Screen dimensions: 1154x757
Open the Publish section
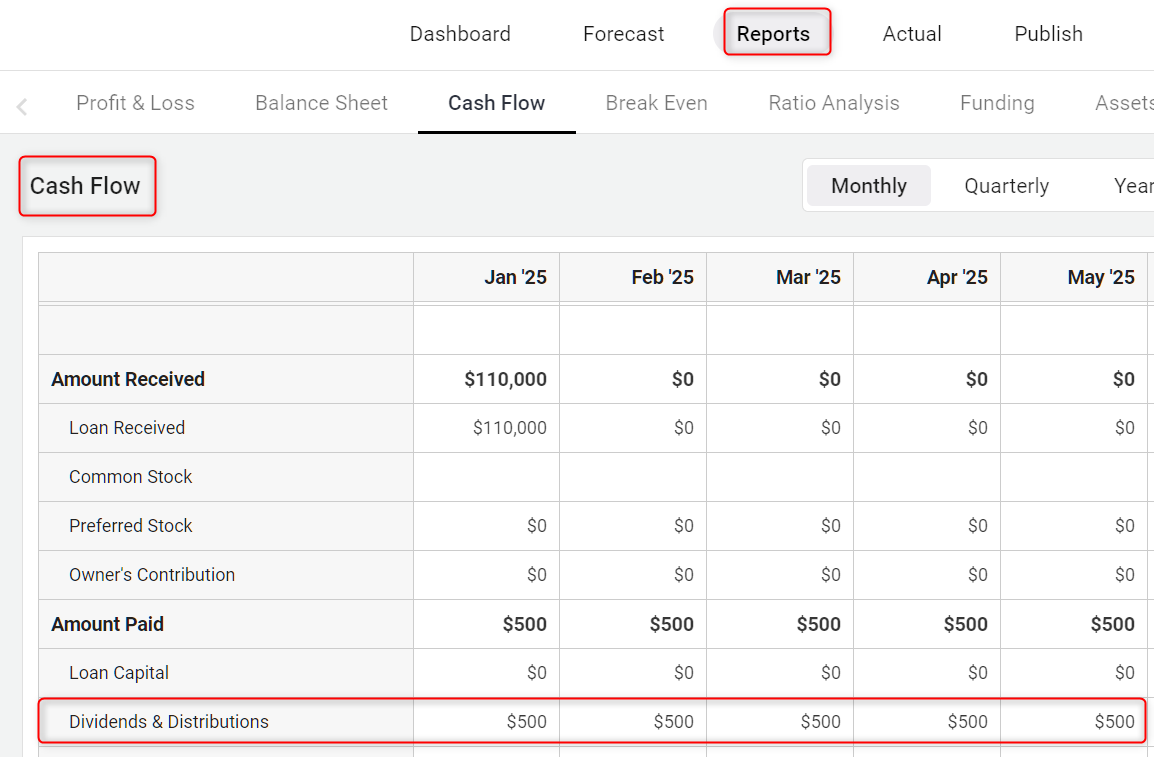click(1048, 34)
